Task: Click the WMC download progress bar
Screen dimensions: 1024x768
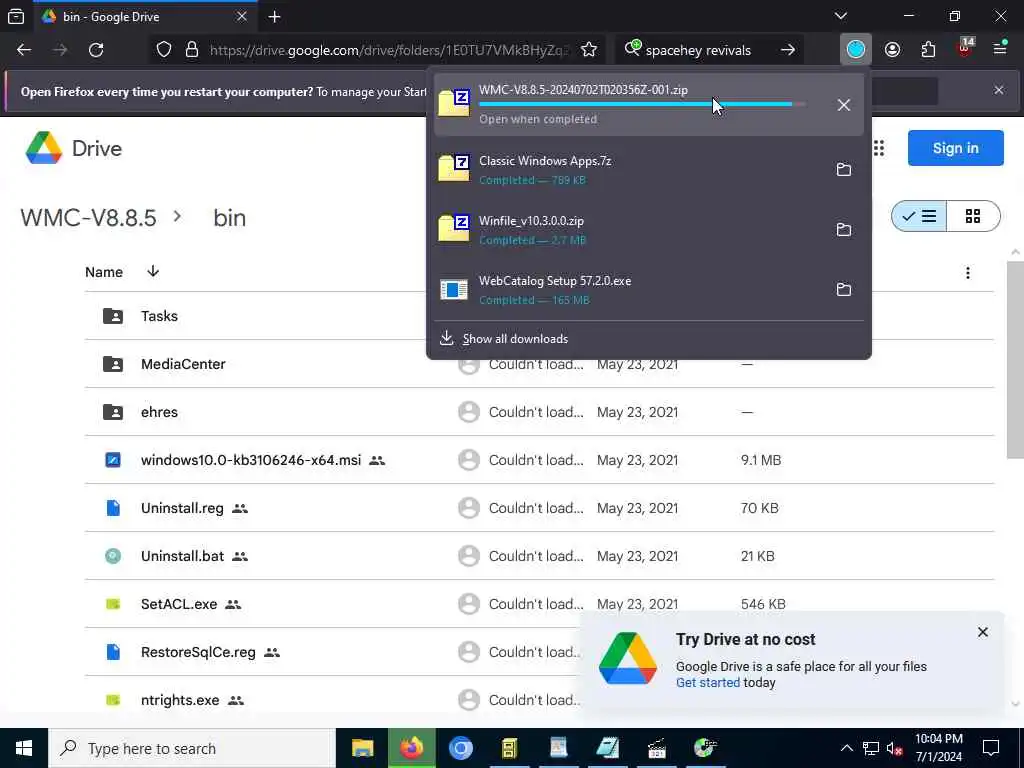Action: 642,104
